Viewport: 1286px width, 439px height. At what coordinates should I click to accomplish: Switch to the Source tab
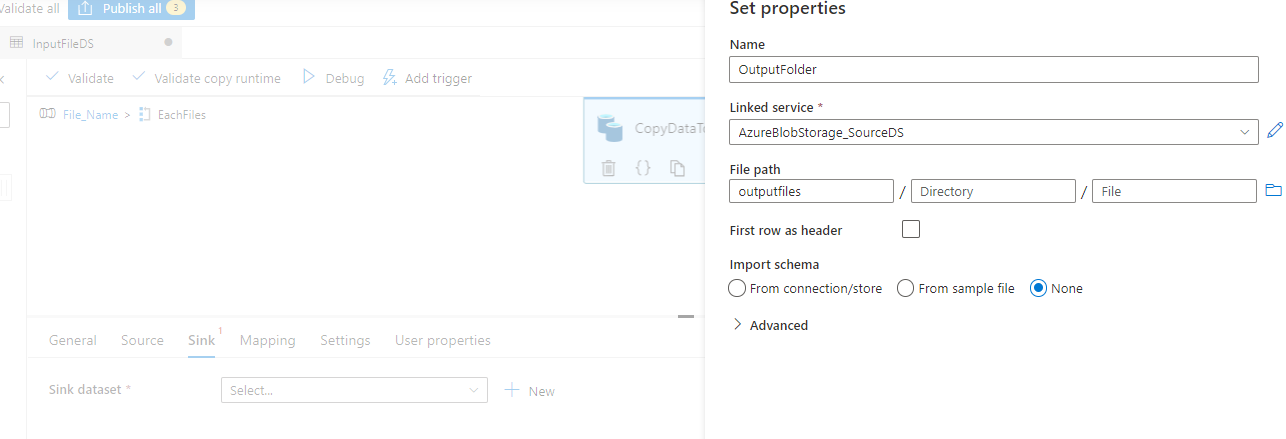pos(142,340)
